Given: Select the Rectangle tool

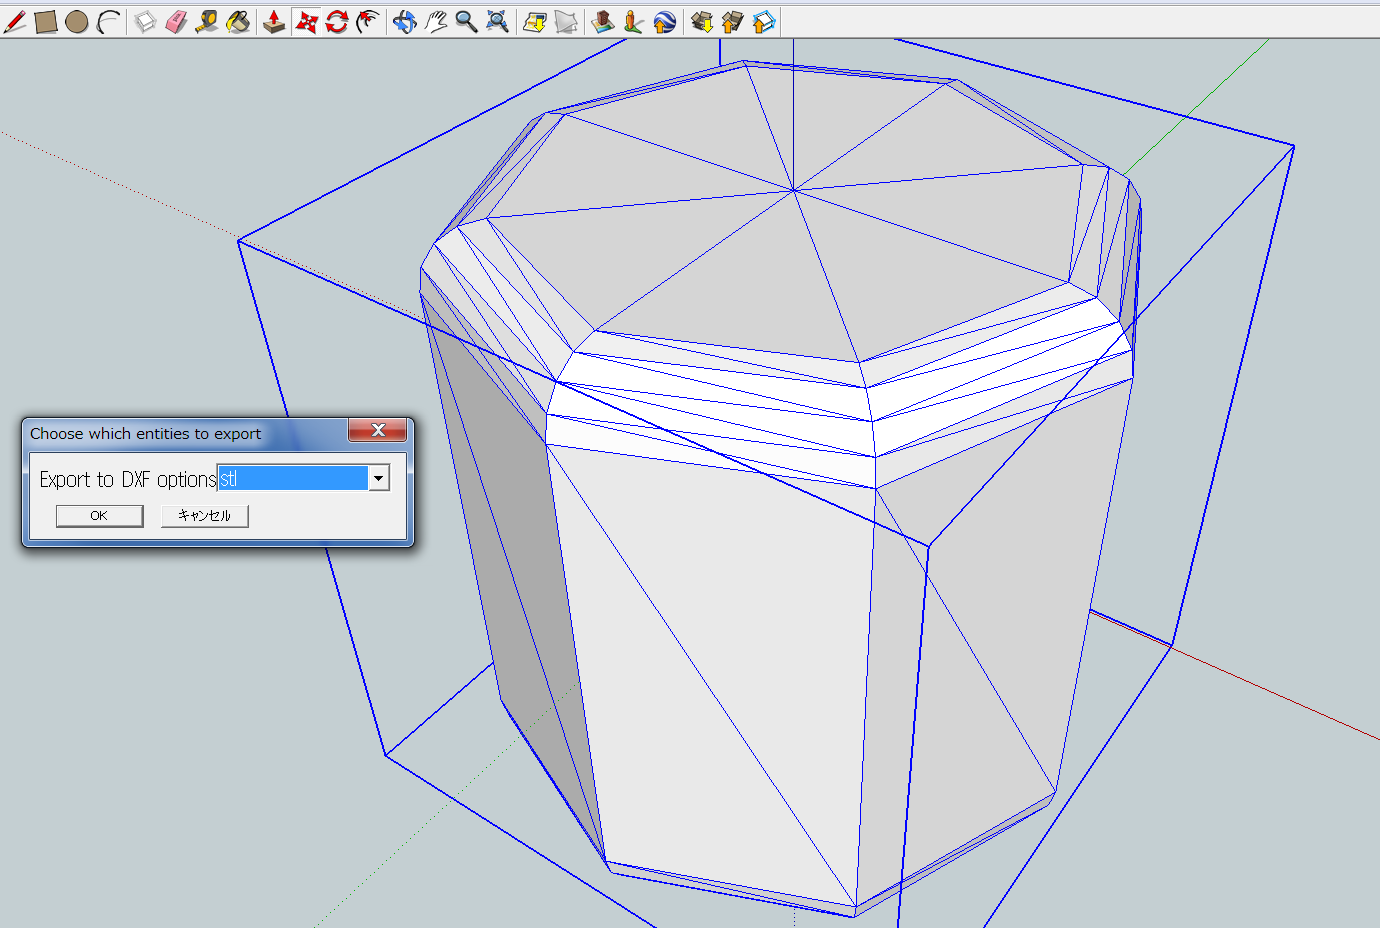Looking at the screenshot, I should (45, 20).
